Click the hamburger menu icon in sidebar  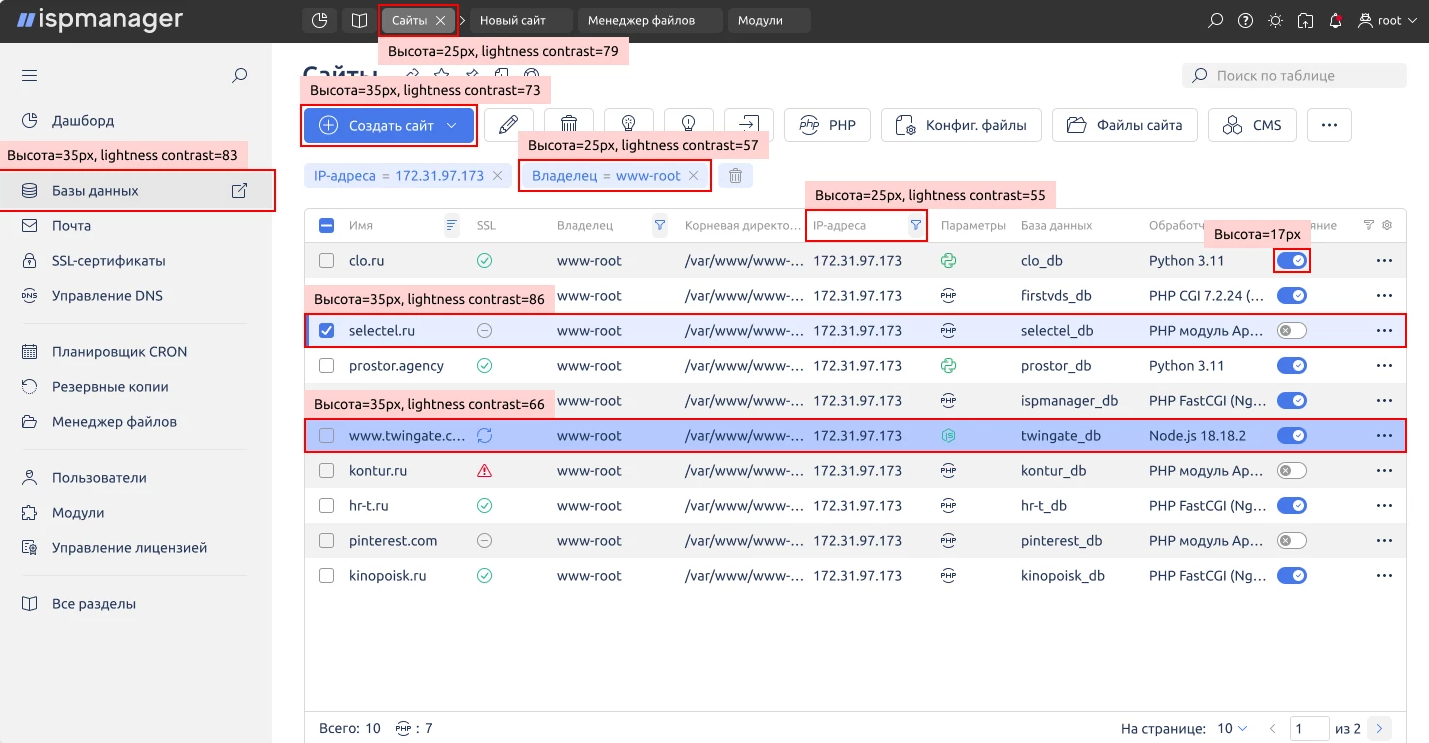[29, 75]
